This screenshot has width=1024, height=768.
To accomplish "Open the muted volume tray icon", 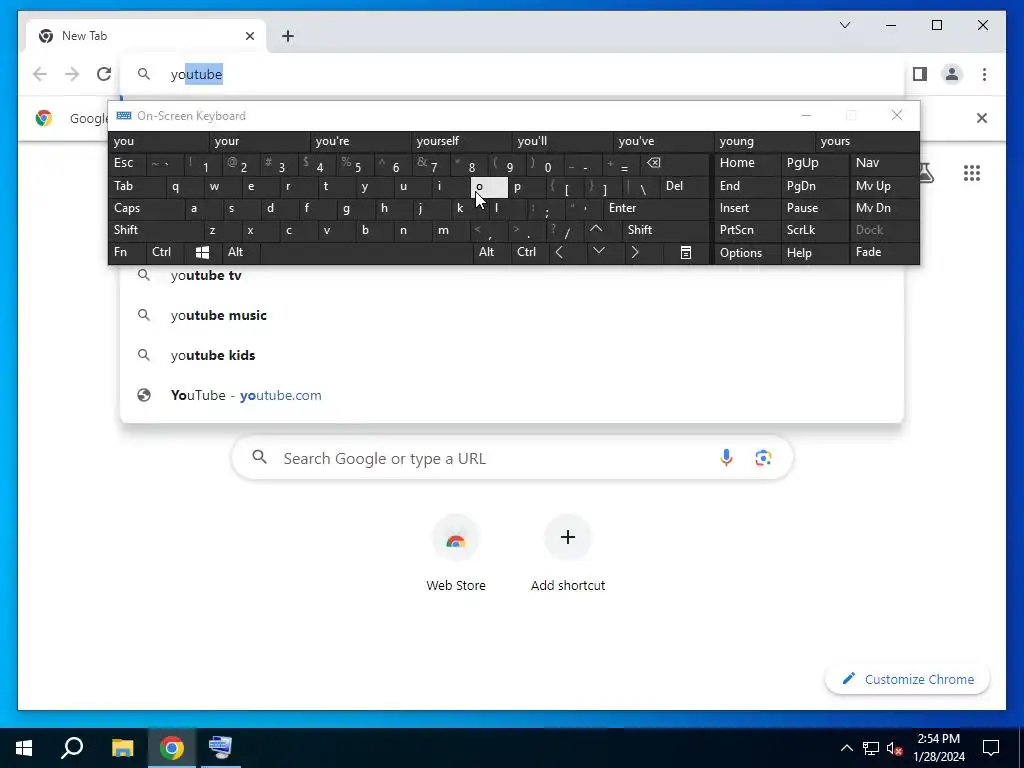I will pyautogui.click(x=894, y=748).
